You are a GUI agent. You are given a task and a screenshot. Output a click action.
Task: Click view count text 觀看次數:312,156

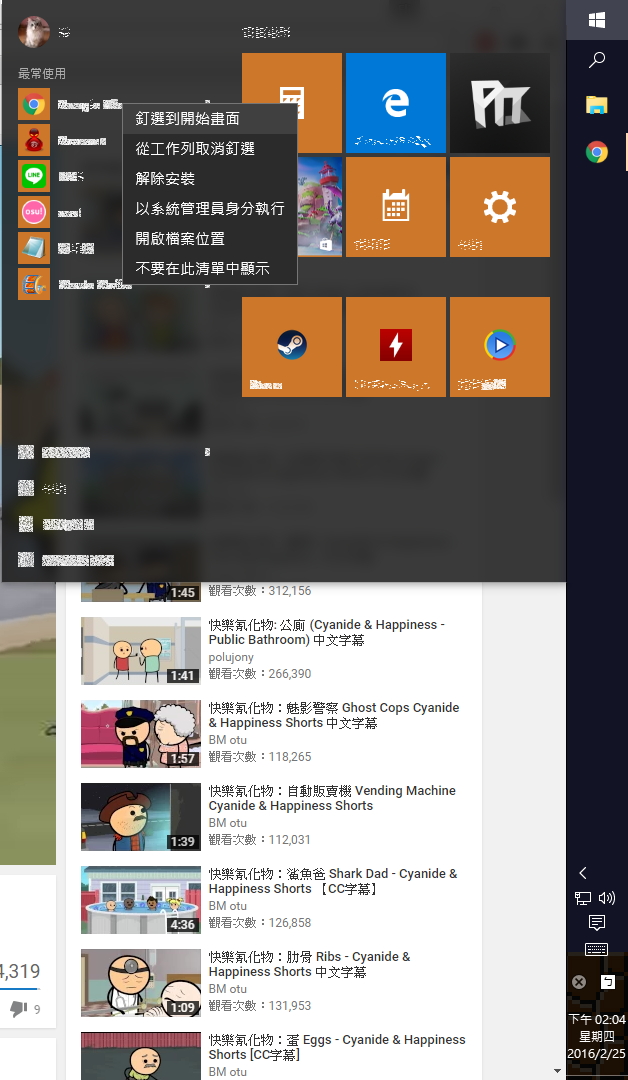(x=260, y=591)
